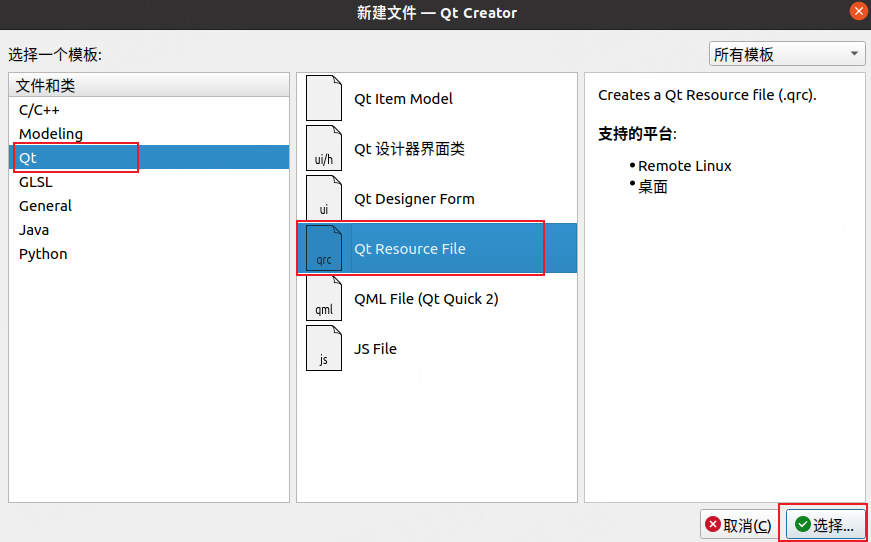Click the 文件和类 list header
Viewport: 871px width, 542px height.
149,86
